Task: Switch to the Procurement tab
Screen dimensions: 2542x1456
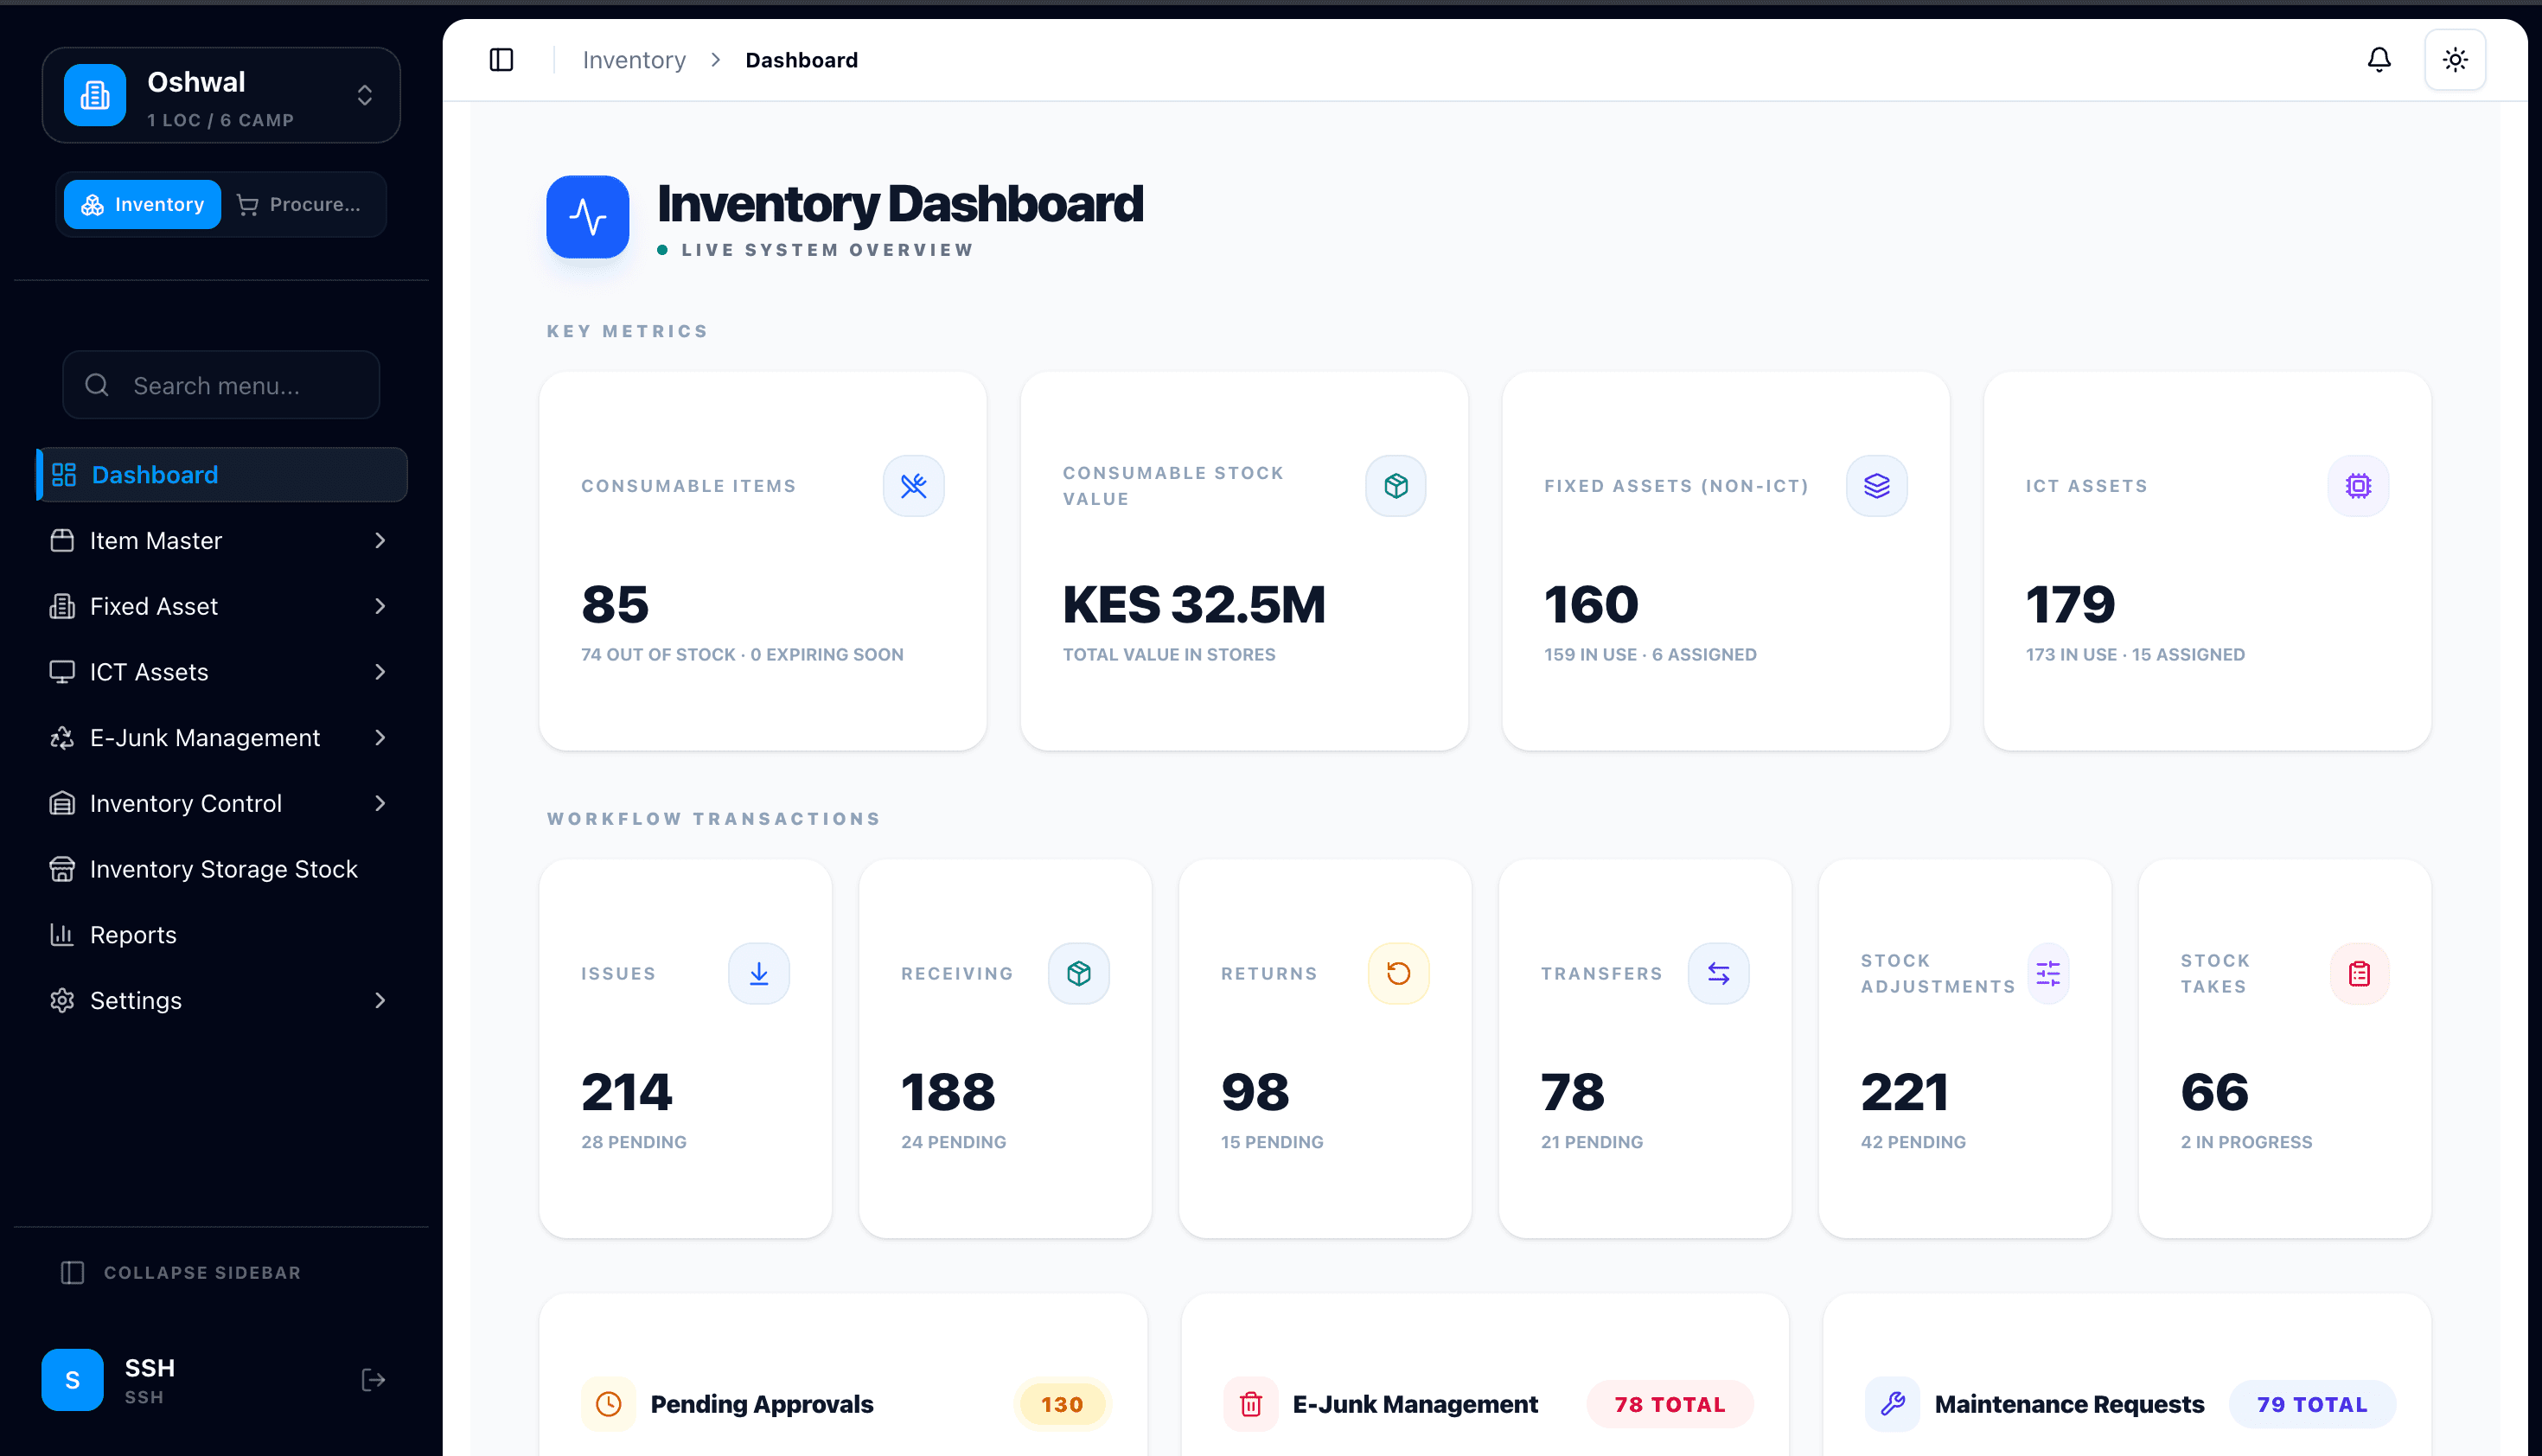Action: [x=300, y=205]
